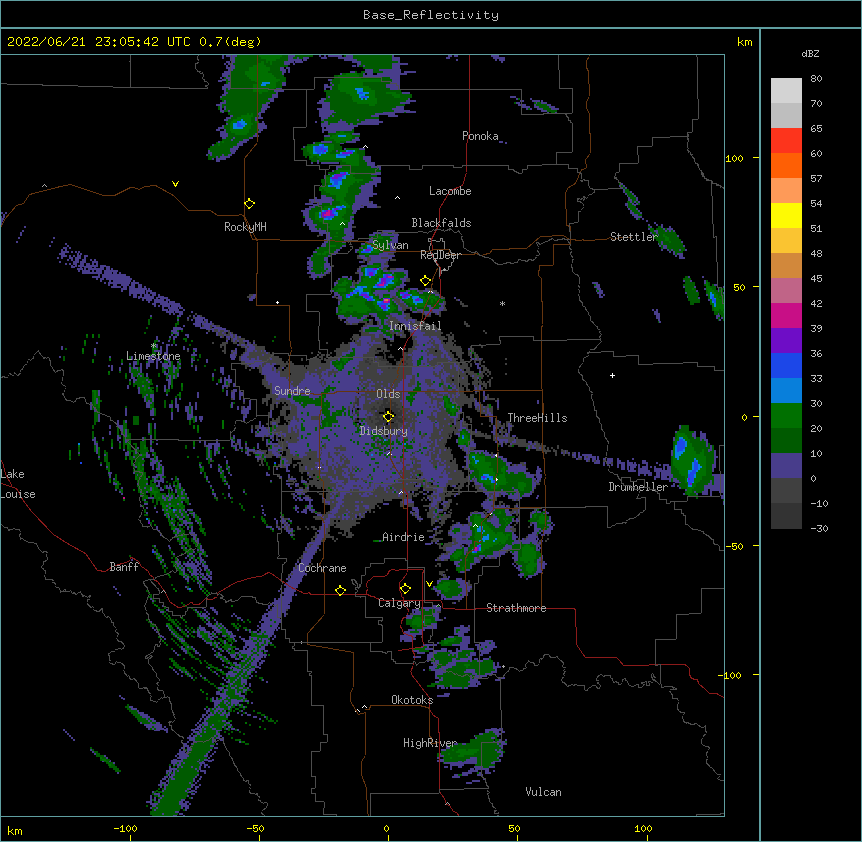Select the yellow diamond marker above Calgary label

coord(405,589)
